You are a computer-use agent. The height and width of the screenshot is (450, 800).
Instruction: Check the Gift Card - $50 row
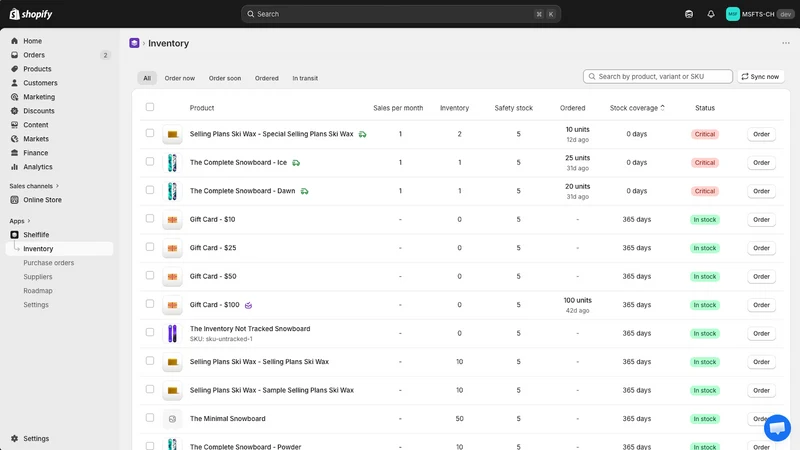click(149, 276)
